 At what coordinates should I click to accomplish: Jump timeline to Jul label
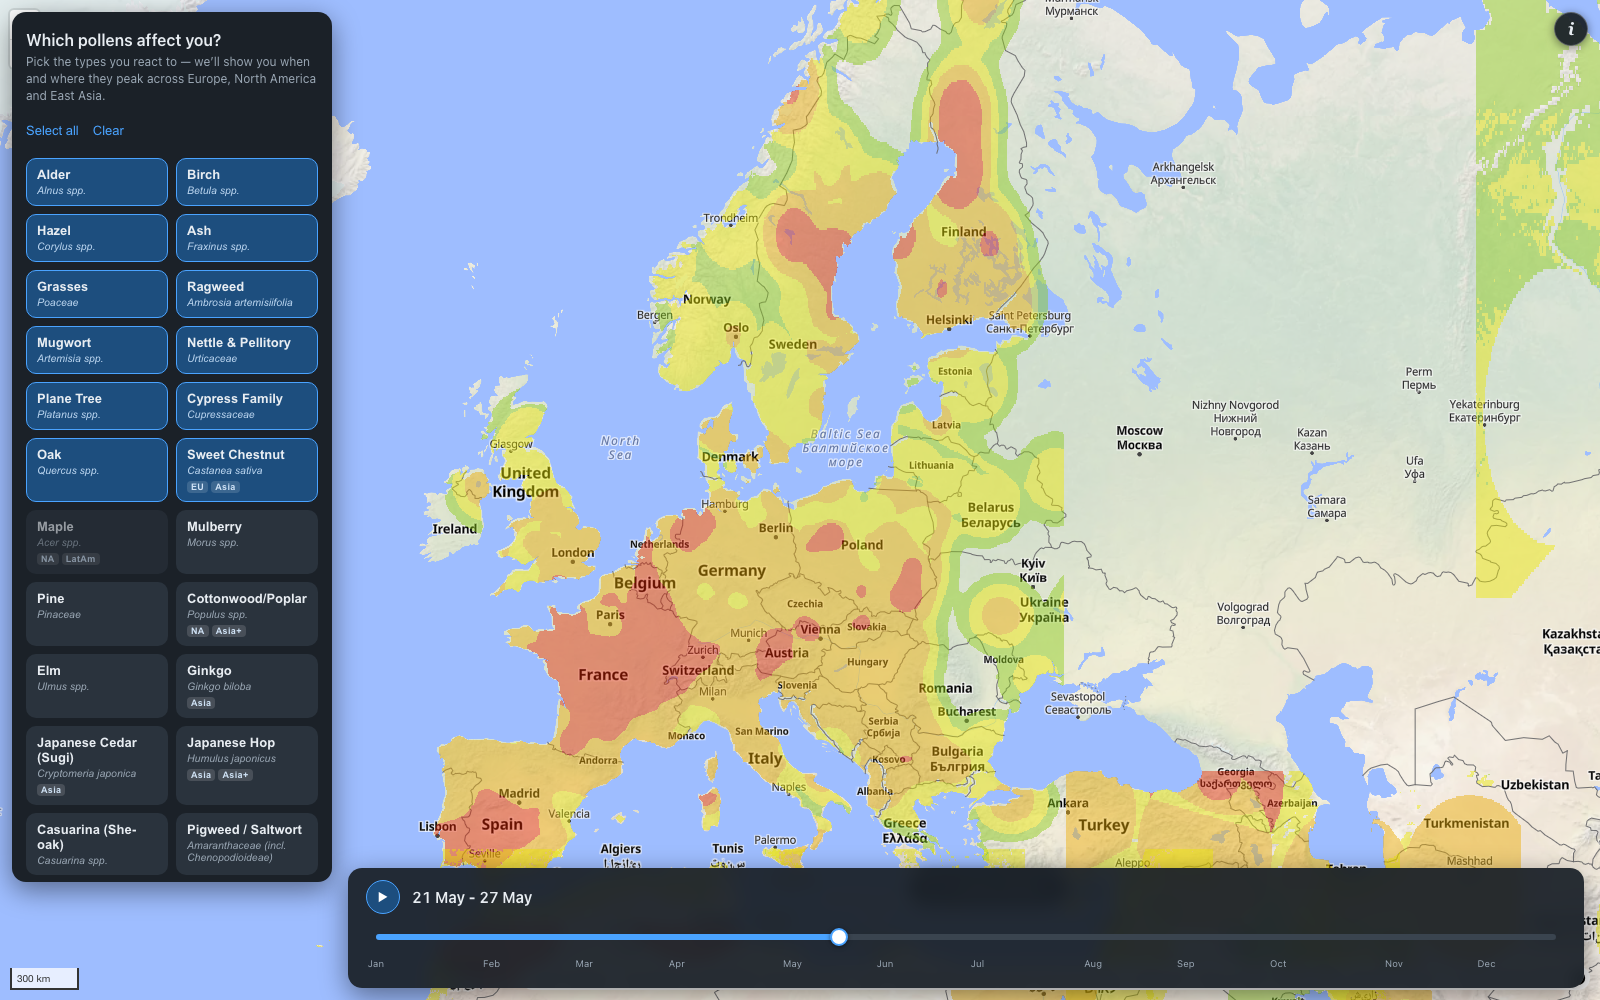(977, 964)
